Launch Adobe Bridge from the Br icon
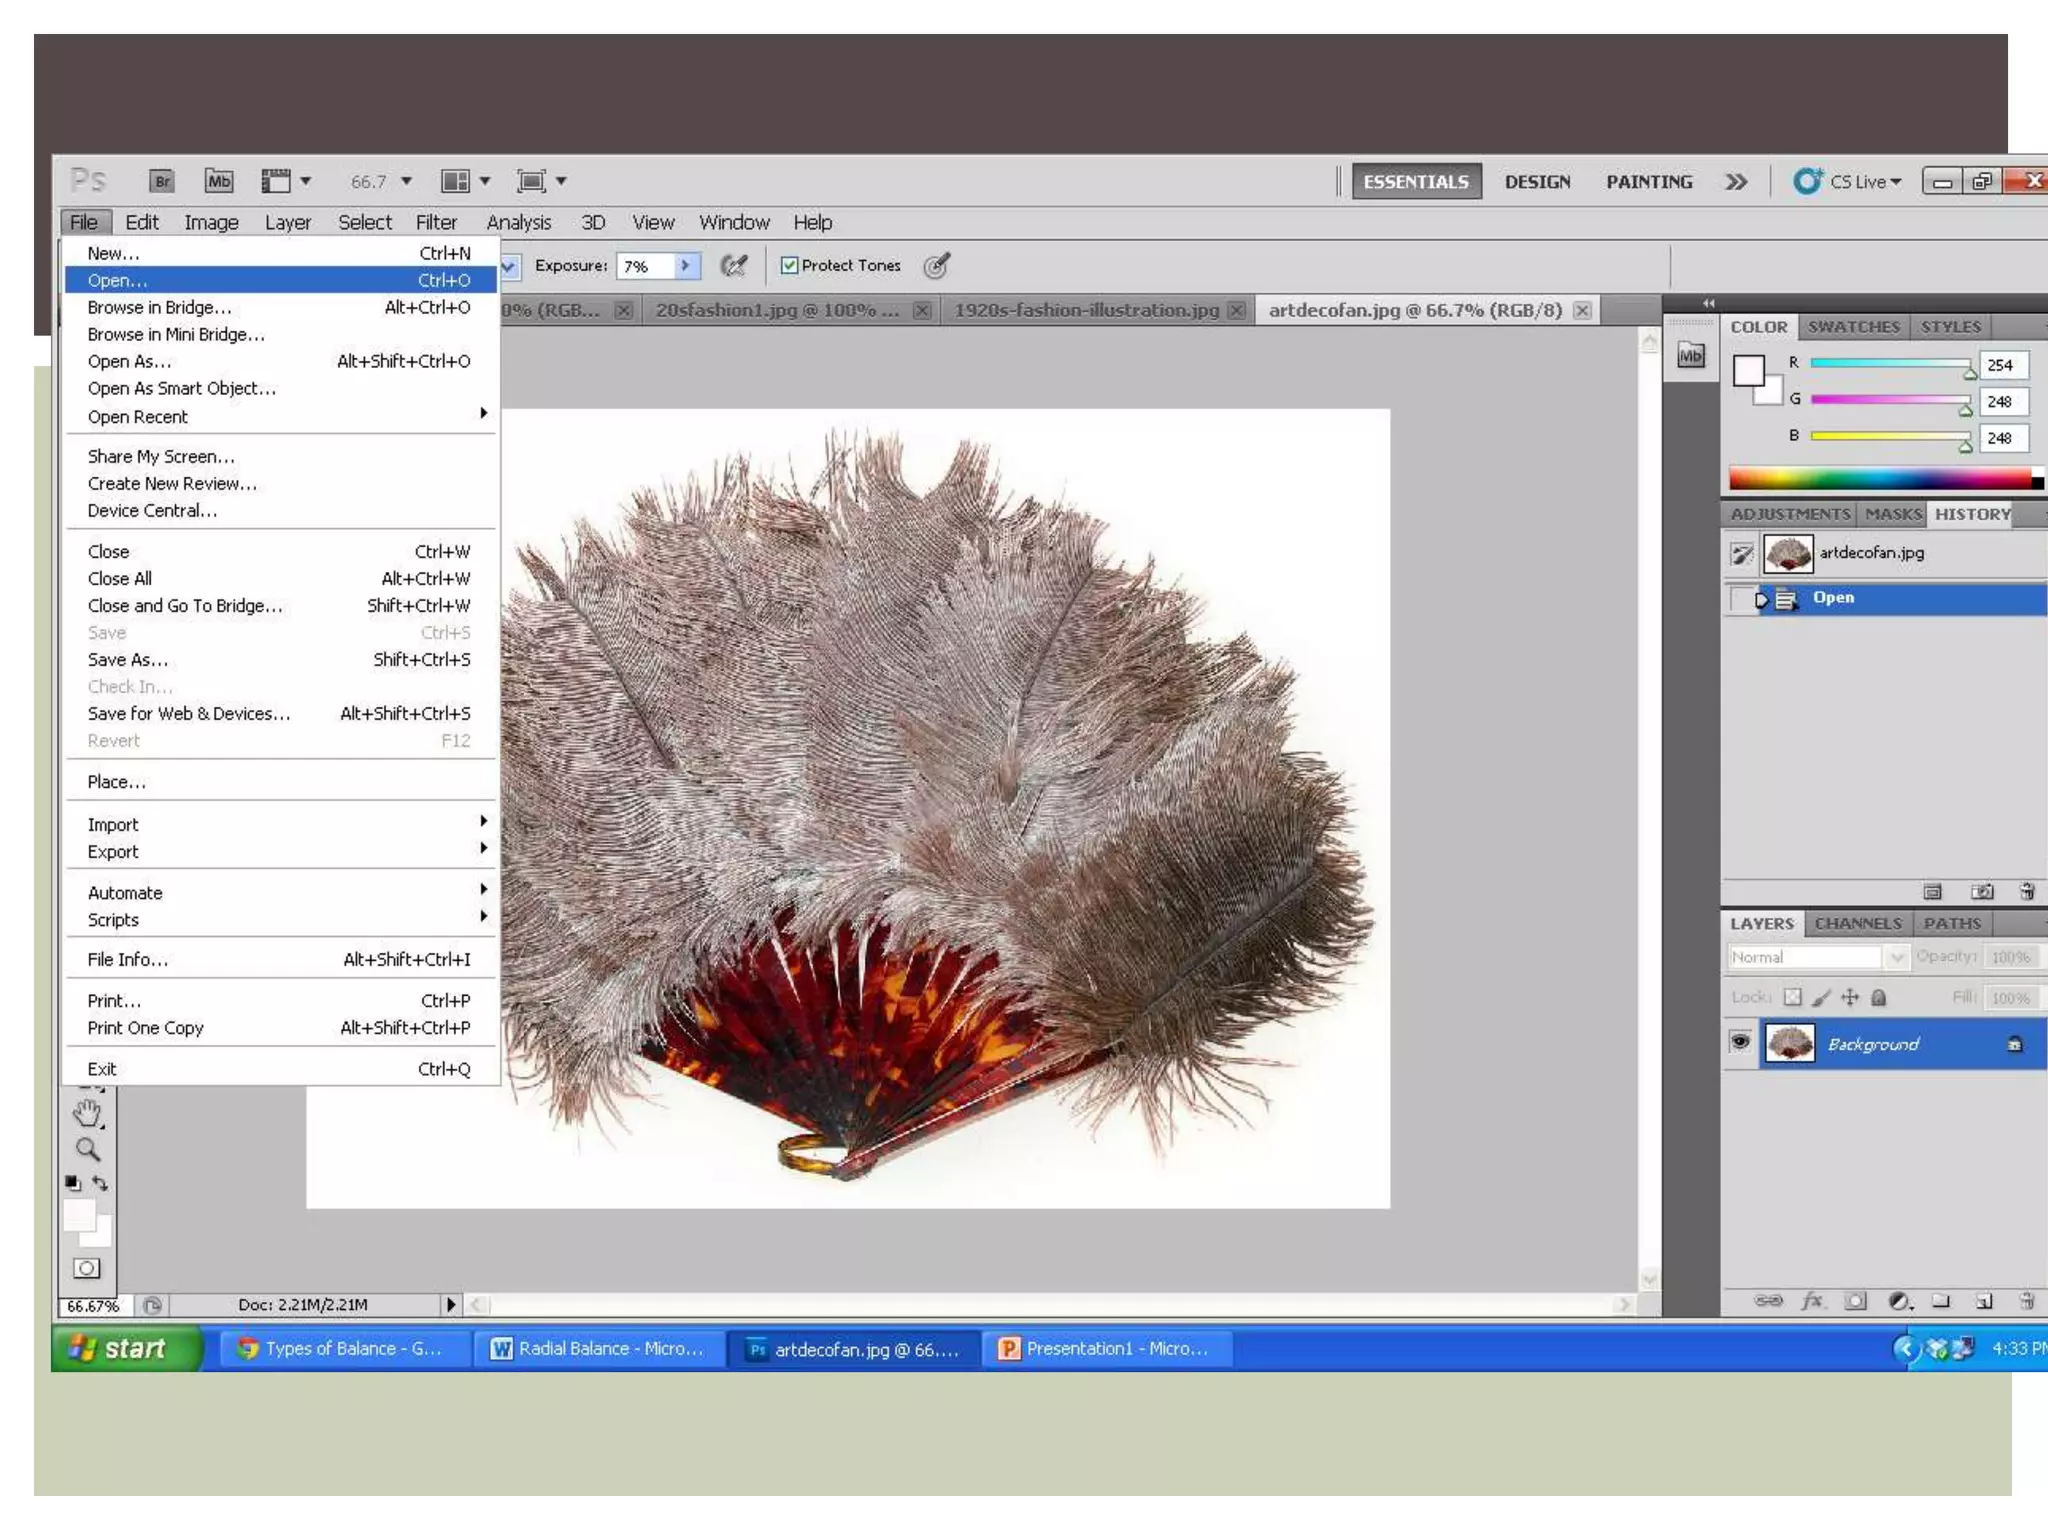 pyautogui.click(x=162, y=181)
